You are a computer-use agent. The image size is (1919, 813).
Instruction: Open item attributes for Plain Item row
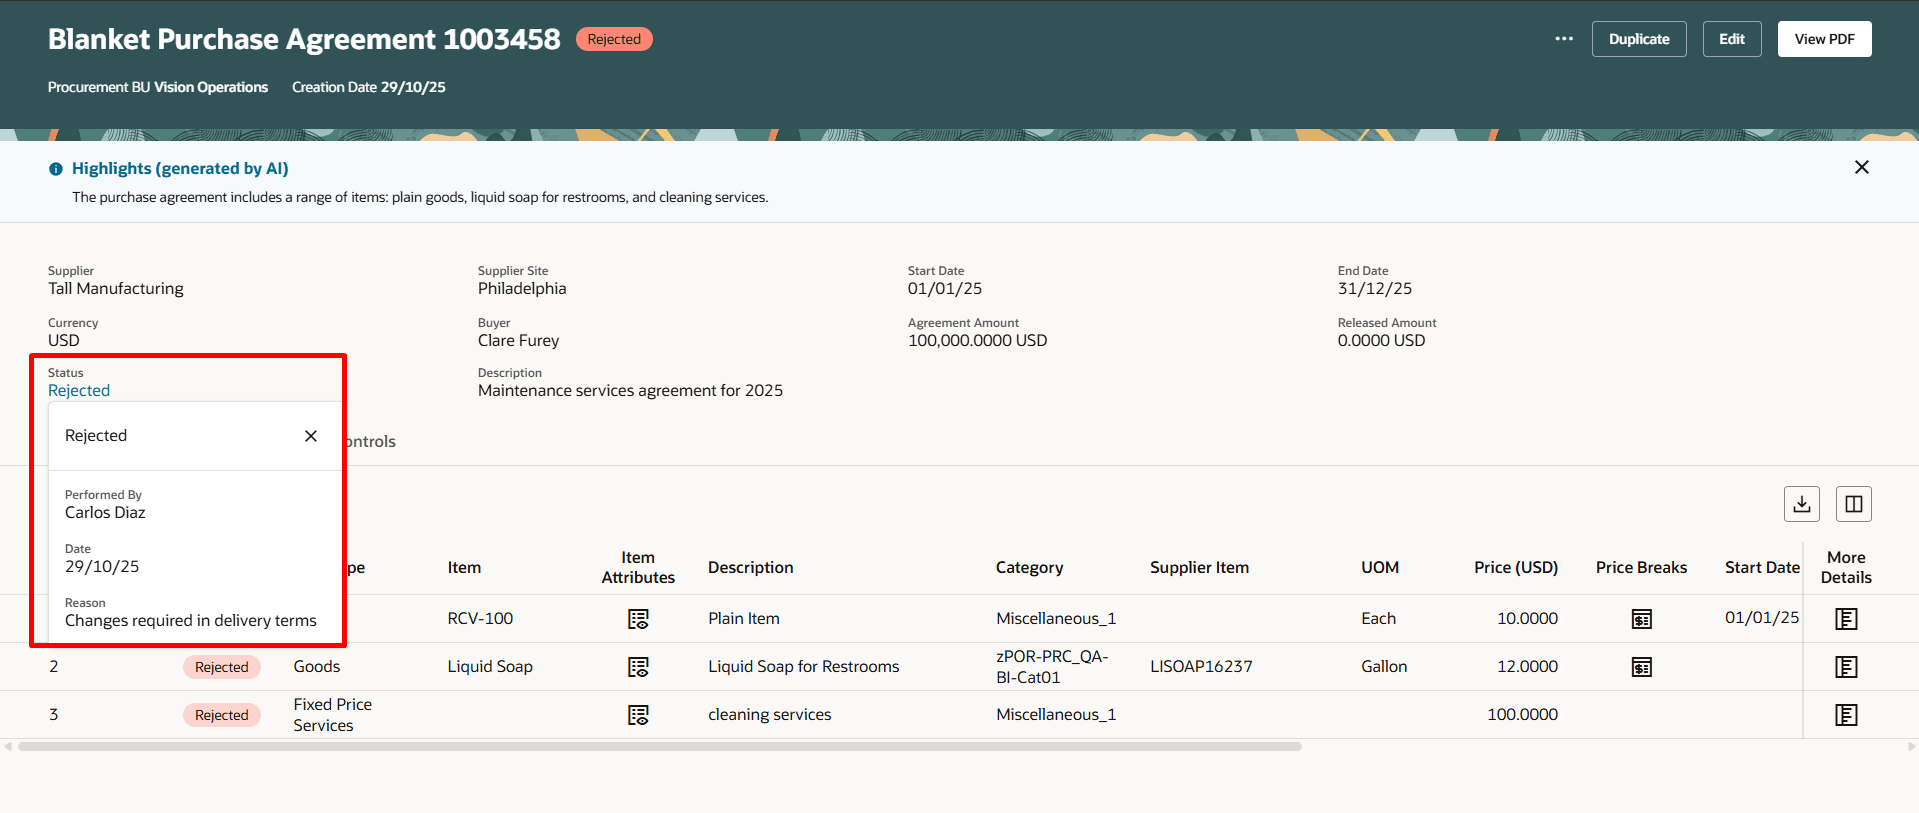pyautogui.click(x=638, y=619)
